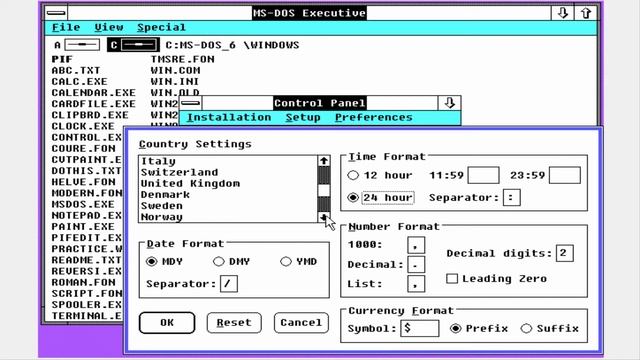Select Sweden in country list

click(228, 206)
